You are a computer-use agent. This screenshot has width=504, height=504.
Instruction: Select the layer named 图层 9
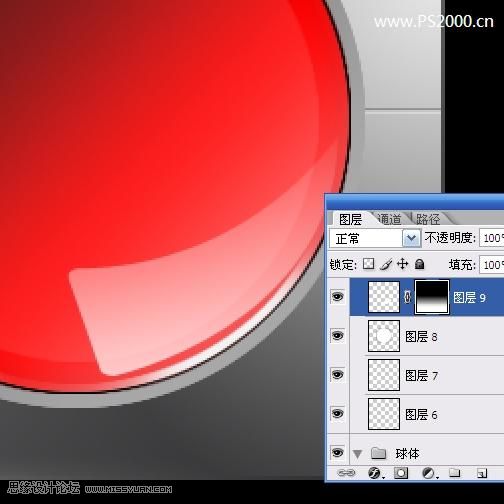pos(469,298)
